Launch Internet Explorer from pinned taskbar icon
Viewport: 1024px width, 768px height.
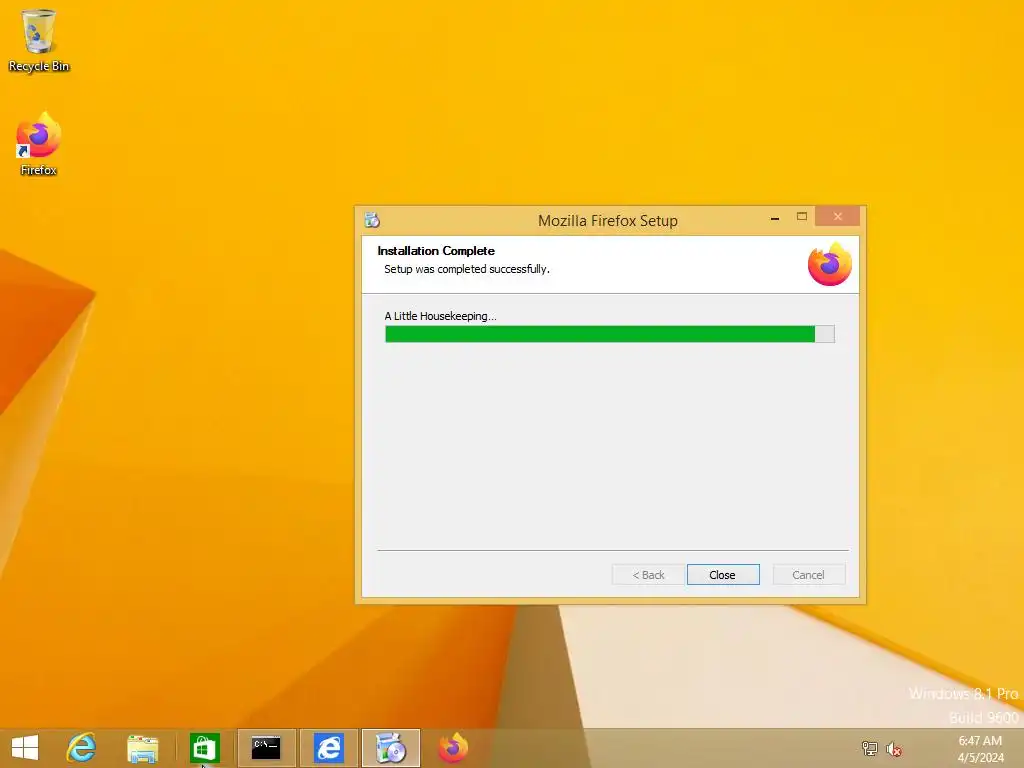[x=82, y=748]
